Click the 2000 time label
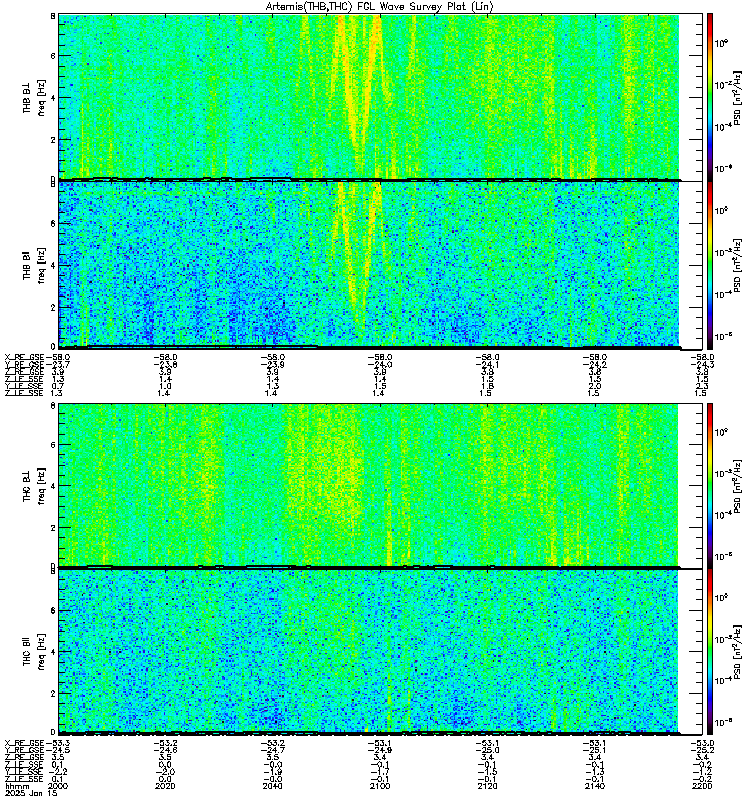Screen dimensions: 750x800 point(57,786)
